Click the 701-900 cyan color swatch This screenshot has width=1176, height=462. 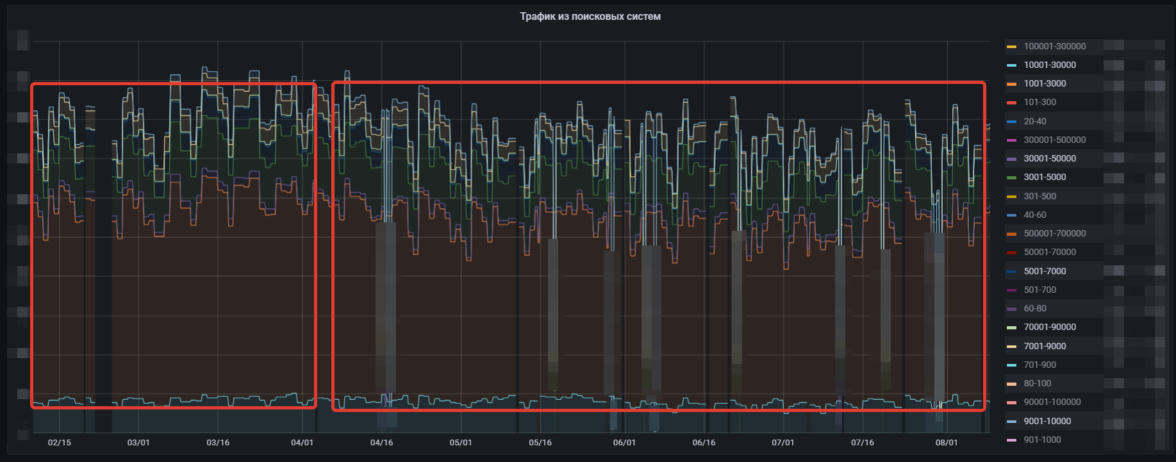pos(1011,365)
